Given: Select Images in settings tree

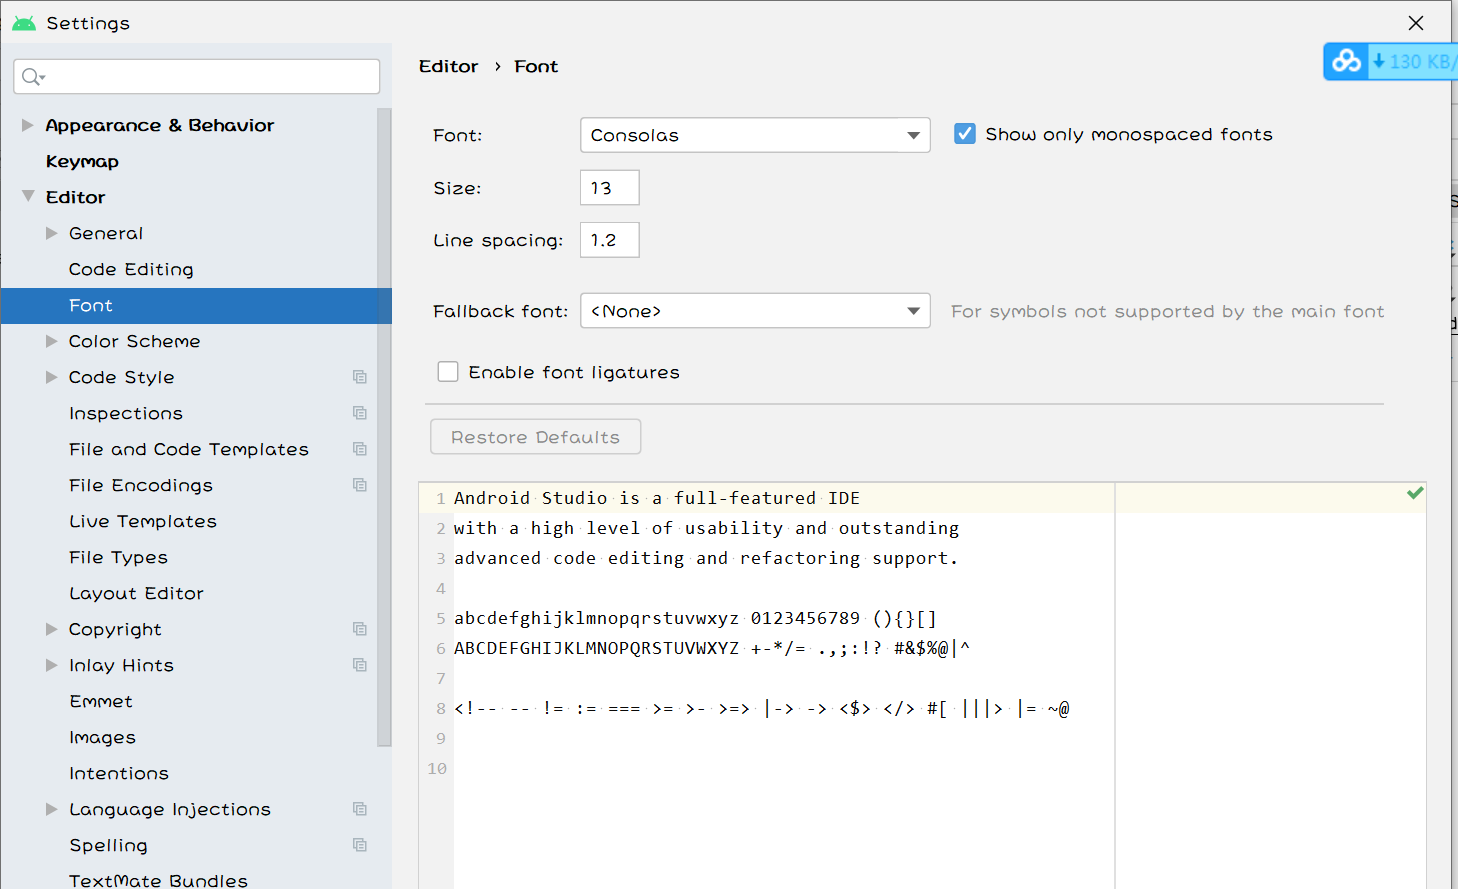Looking at the screenshot, I should point(102,737).
